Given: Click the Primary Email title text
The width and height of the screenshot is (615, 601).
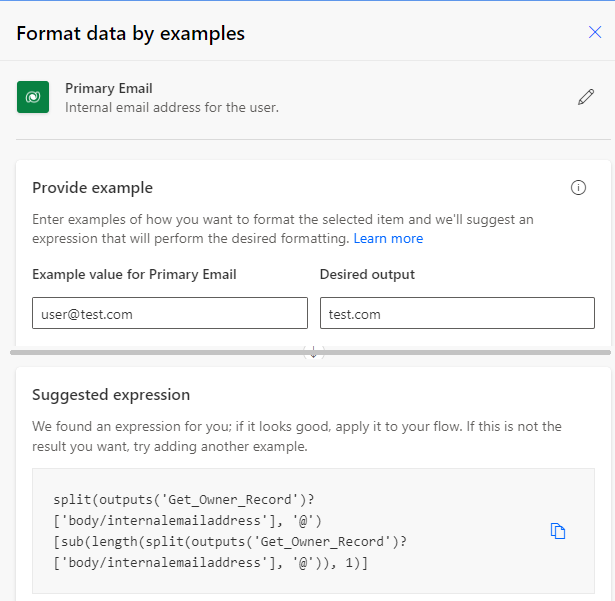Looking at the screenshot, I should [109, 88].
